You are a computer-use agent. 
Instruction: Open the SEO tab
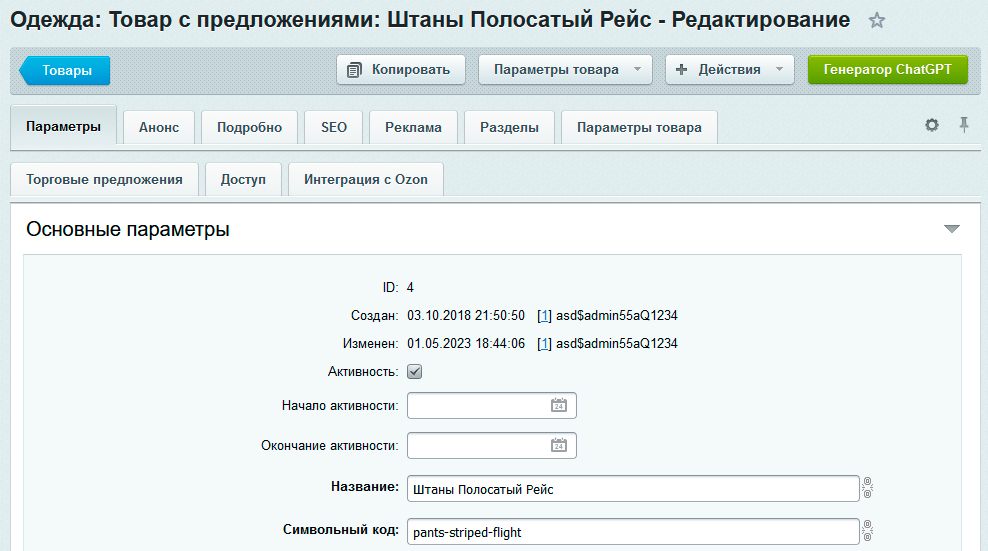tap(334, 127)
